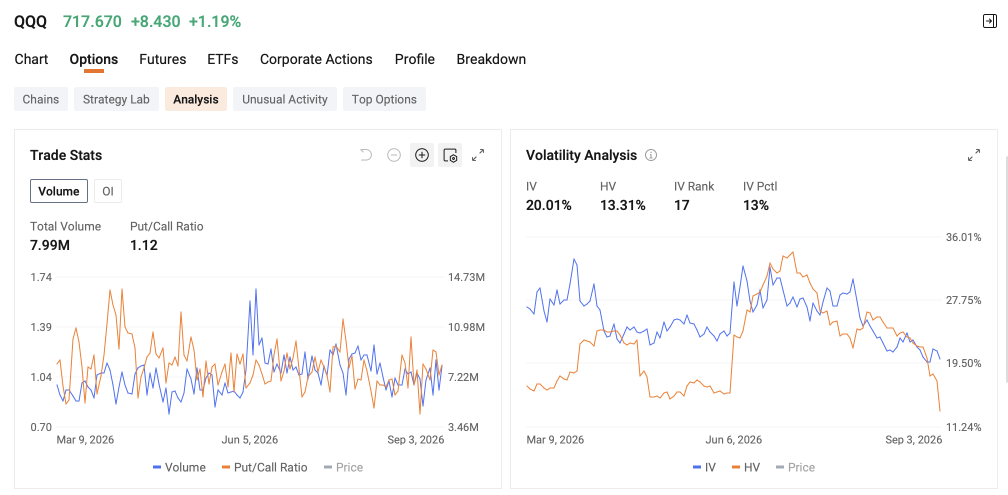Click the 14.73M axis label
Screen dimensions: 1008x495
tap(466, 277)
